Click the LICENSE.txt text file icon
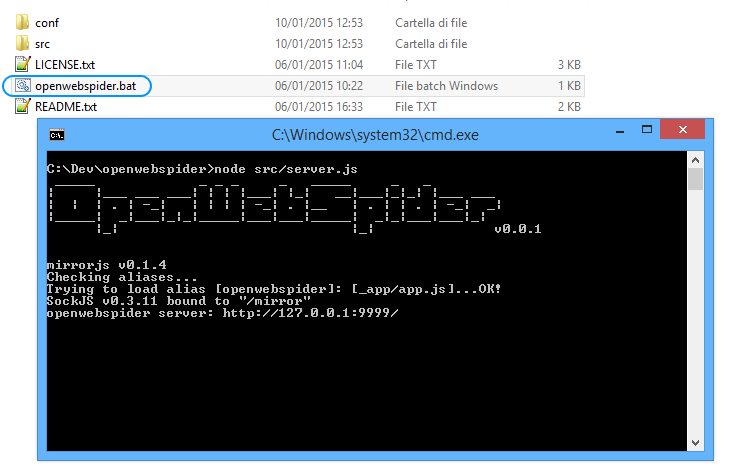The image size is (730, 469). (24, 65)
